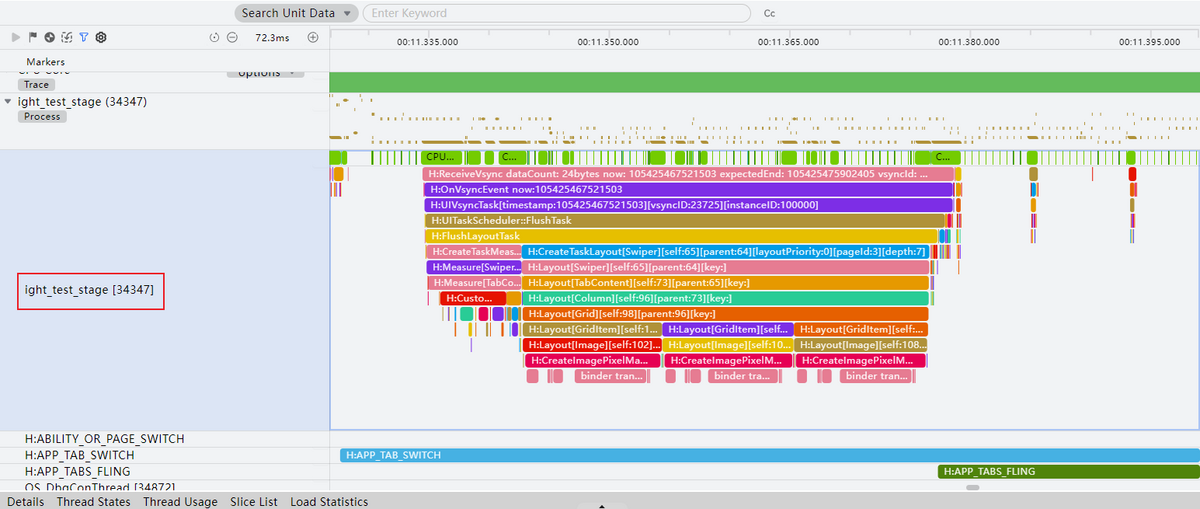The height and width of the screenshot is (509, 1200).
Task: Click the play/start arrow icon in toolbar
Action: coord(15,37)
